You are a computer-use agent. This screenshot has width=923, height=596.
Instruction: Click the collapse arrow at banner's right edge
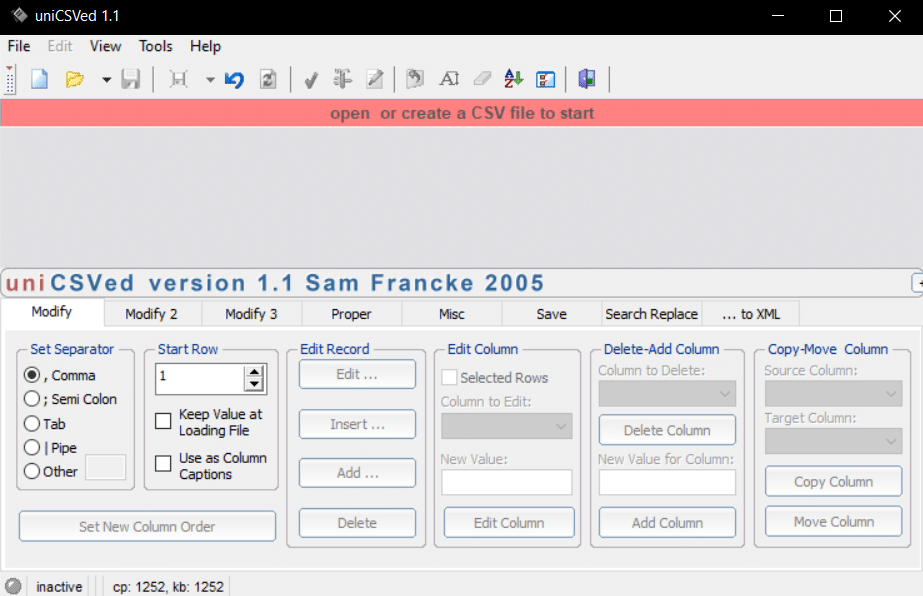(917, 283)
